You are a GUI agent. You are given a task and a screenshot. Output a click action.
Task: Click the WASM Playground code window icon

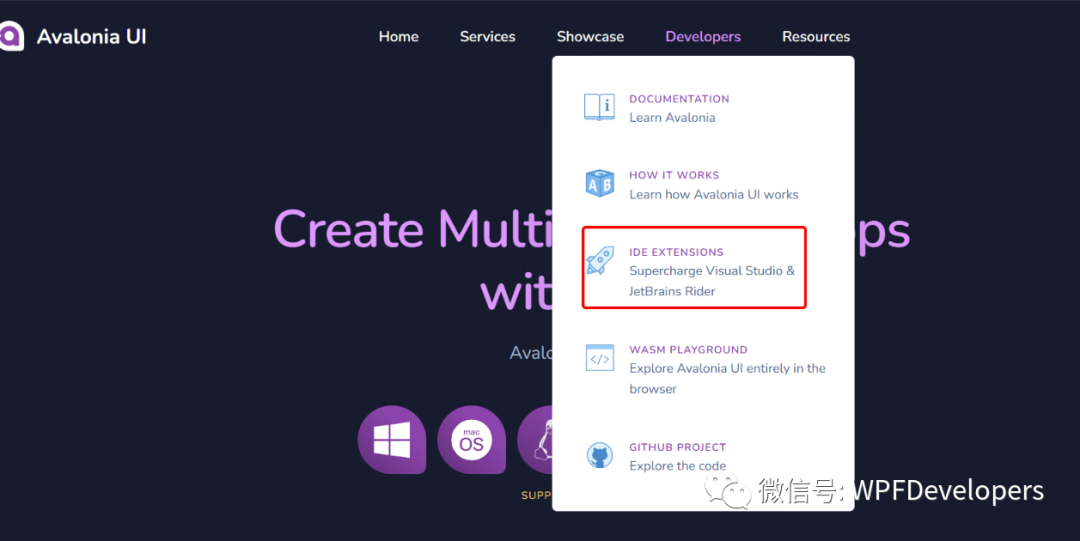[x=599, y=358]
